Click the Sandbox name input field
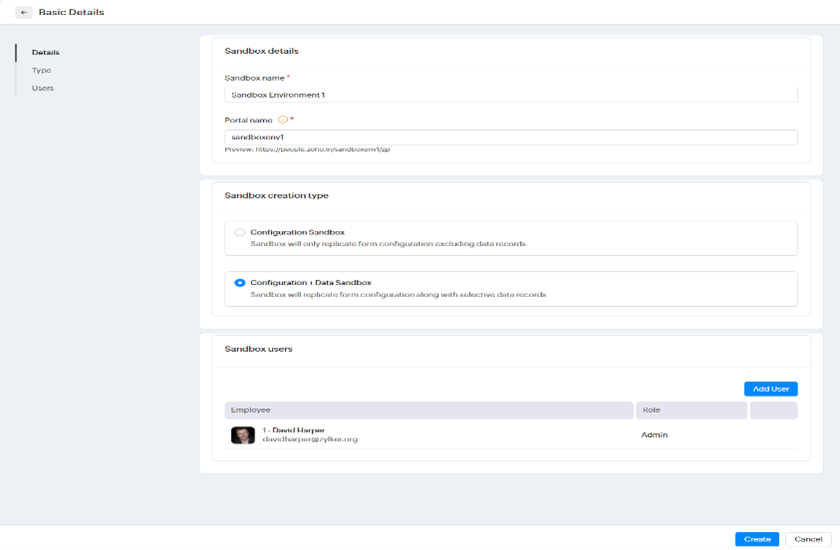 point(510,95)
